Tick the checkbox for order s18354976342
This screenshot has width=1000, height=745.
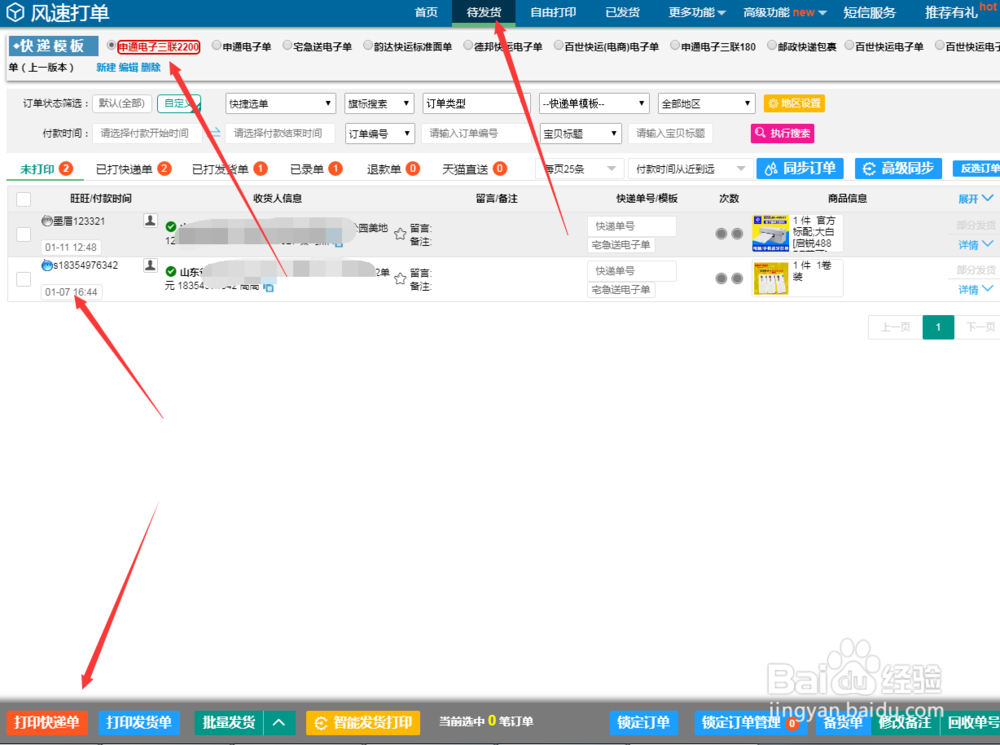click(24, 279)
